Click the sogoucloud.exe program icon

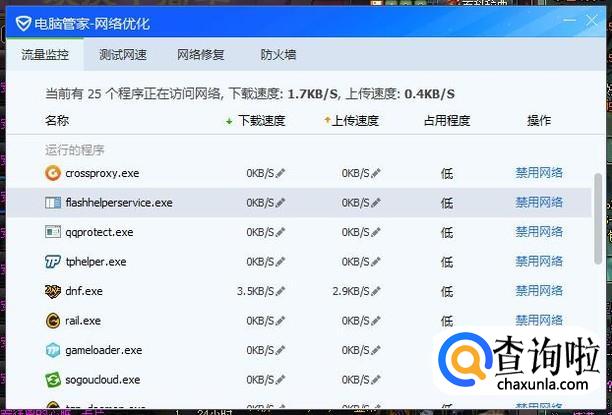[53, 379]
